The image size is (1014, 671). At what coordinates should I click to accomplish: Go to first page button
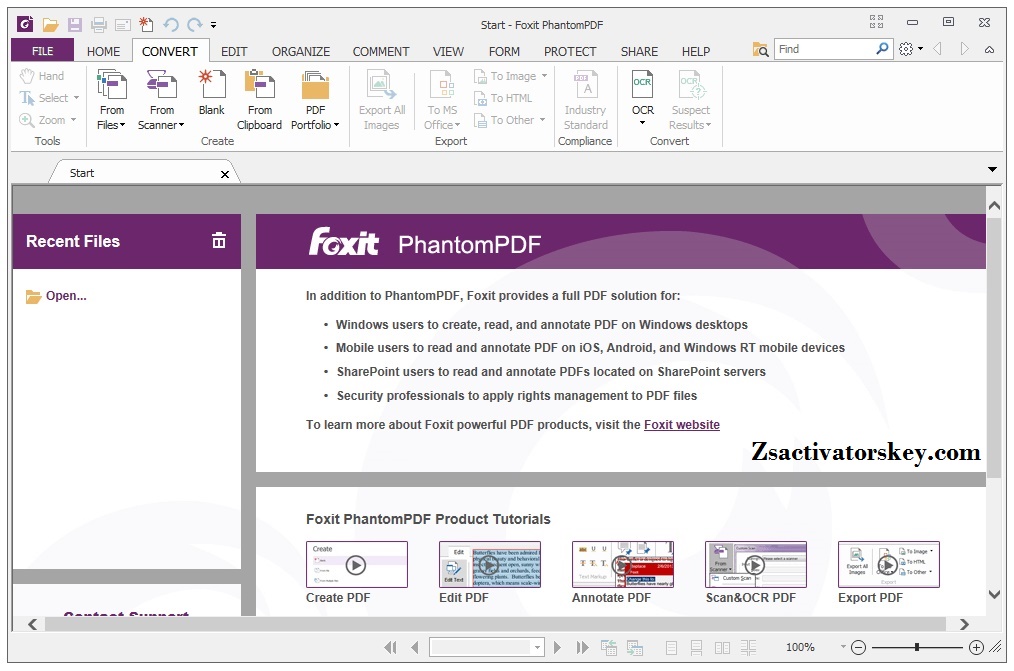(390, 647)
